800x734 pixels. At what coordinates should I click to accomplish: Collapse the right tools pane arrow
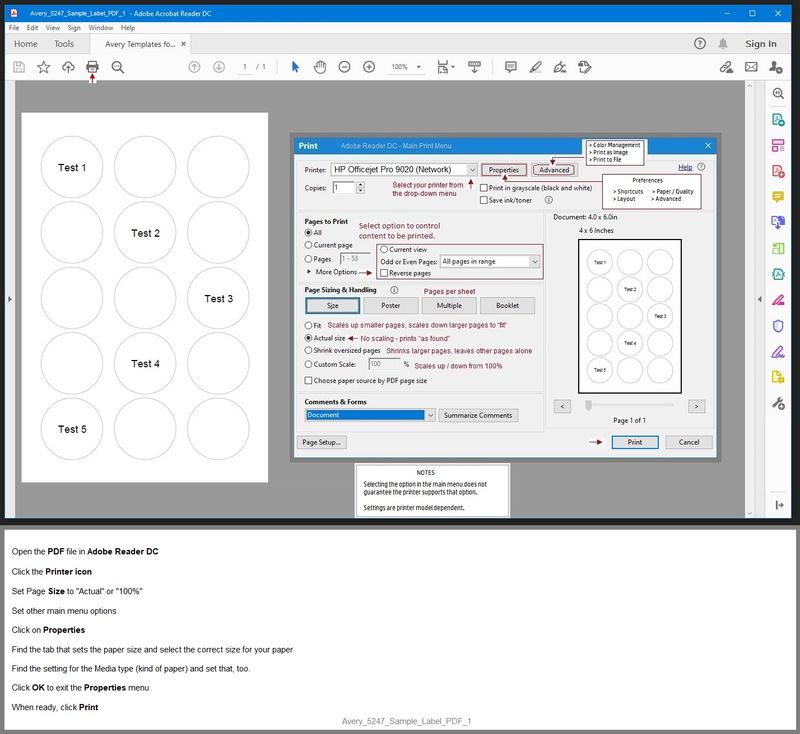coord(760,299)
